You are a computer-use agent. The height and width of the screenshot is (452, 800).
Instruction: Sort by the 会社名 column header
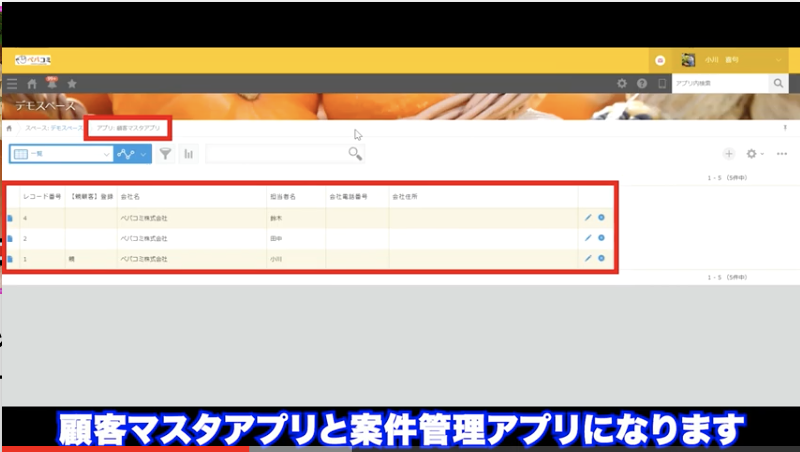(x=130, y=197)
